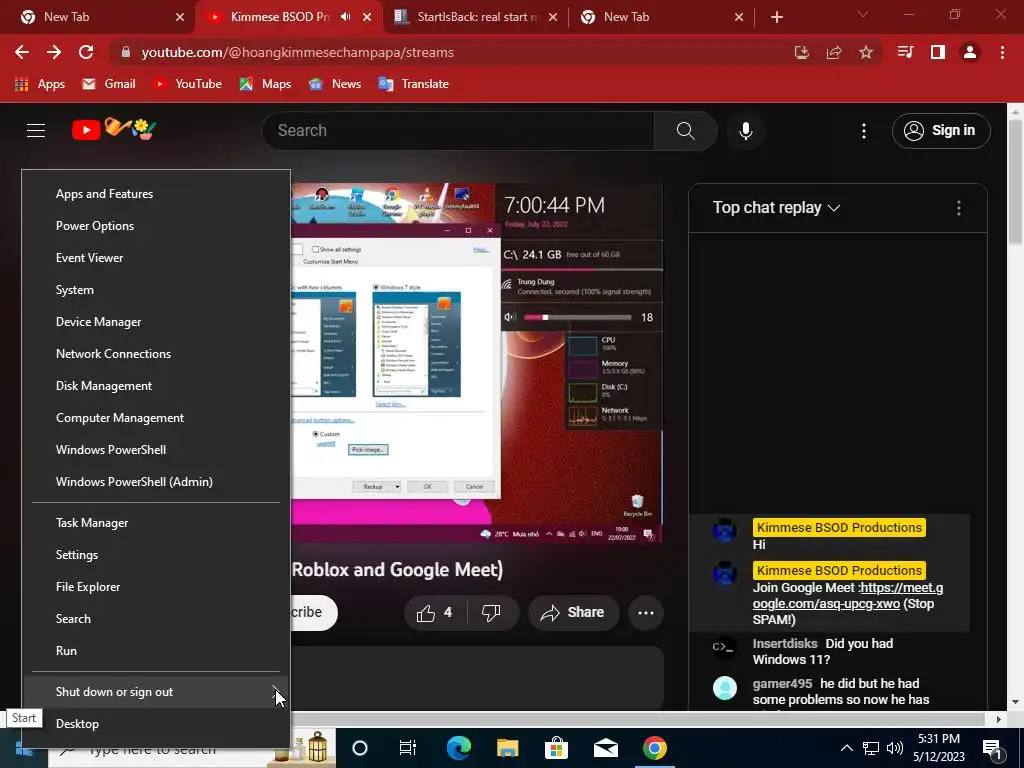Click the Sign in button
Image resolution: width=1024 pixels, height=768 pixels.
click(941, 131)
